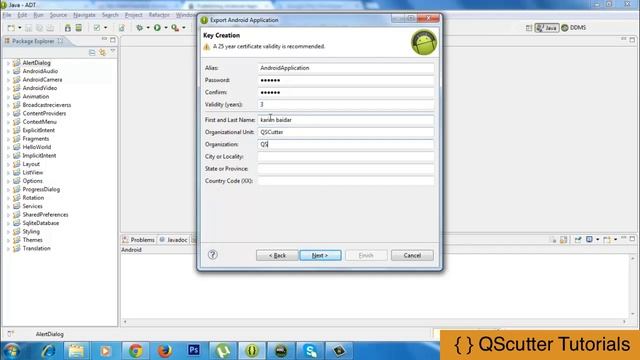The image size is (640, 360).
Task: Select the ContentProviders project
Action: (44, 113)
